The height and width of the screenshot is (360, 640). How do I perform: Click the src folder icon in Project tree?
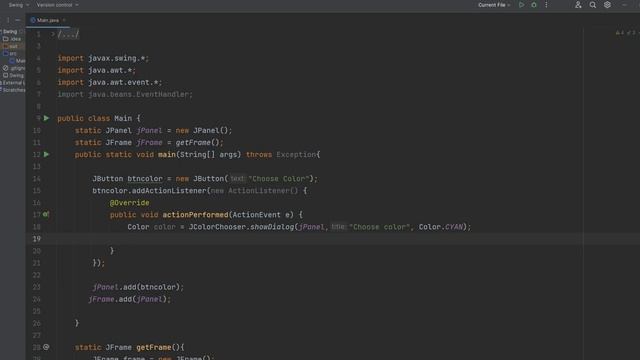pos(6,53)
